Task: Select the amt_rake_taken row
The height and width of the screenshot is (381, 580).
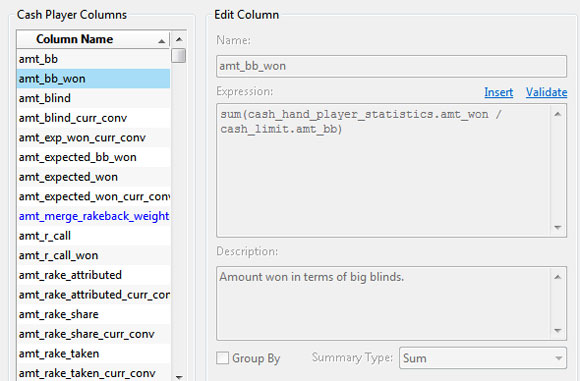Action: (x=94, y=353)
